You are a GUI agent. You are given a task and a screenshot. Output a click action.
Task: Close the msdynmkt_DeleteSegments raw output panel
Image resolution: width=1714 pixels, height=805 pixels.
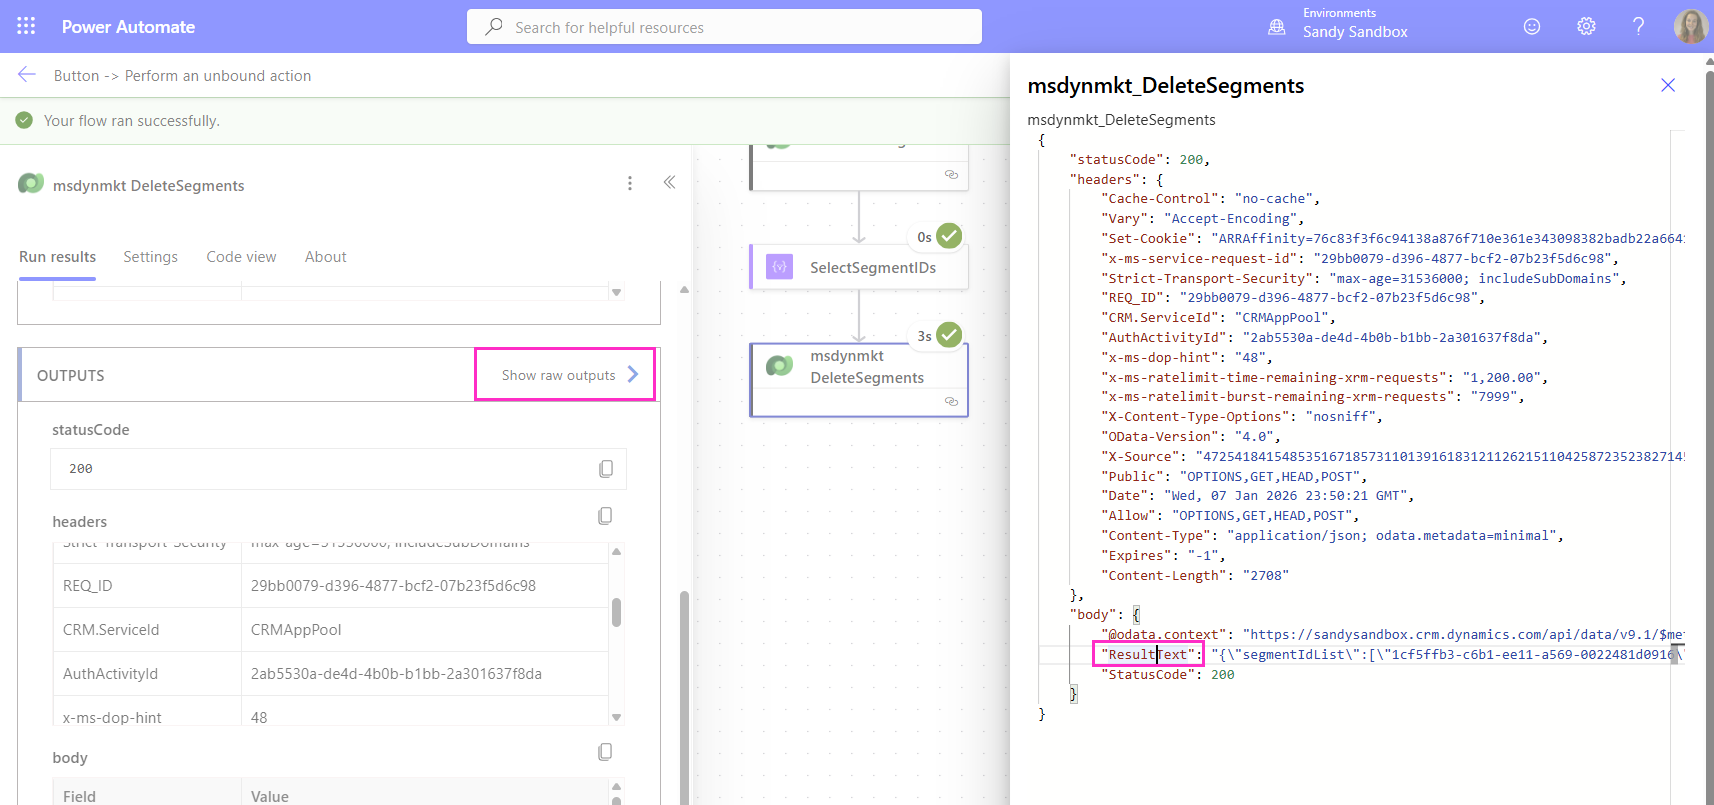tap(1668, 85)
